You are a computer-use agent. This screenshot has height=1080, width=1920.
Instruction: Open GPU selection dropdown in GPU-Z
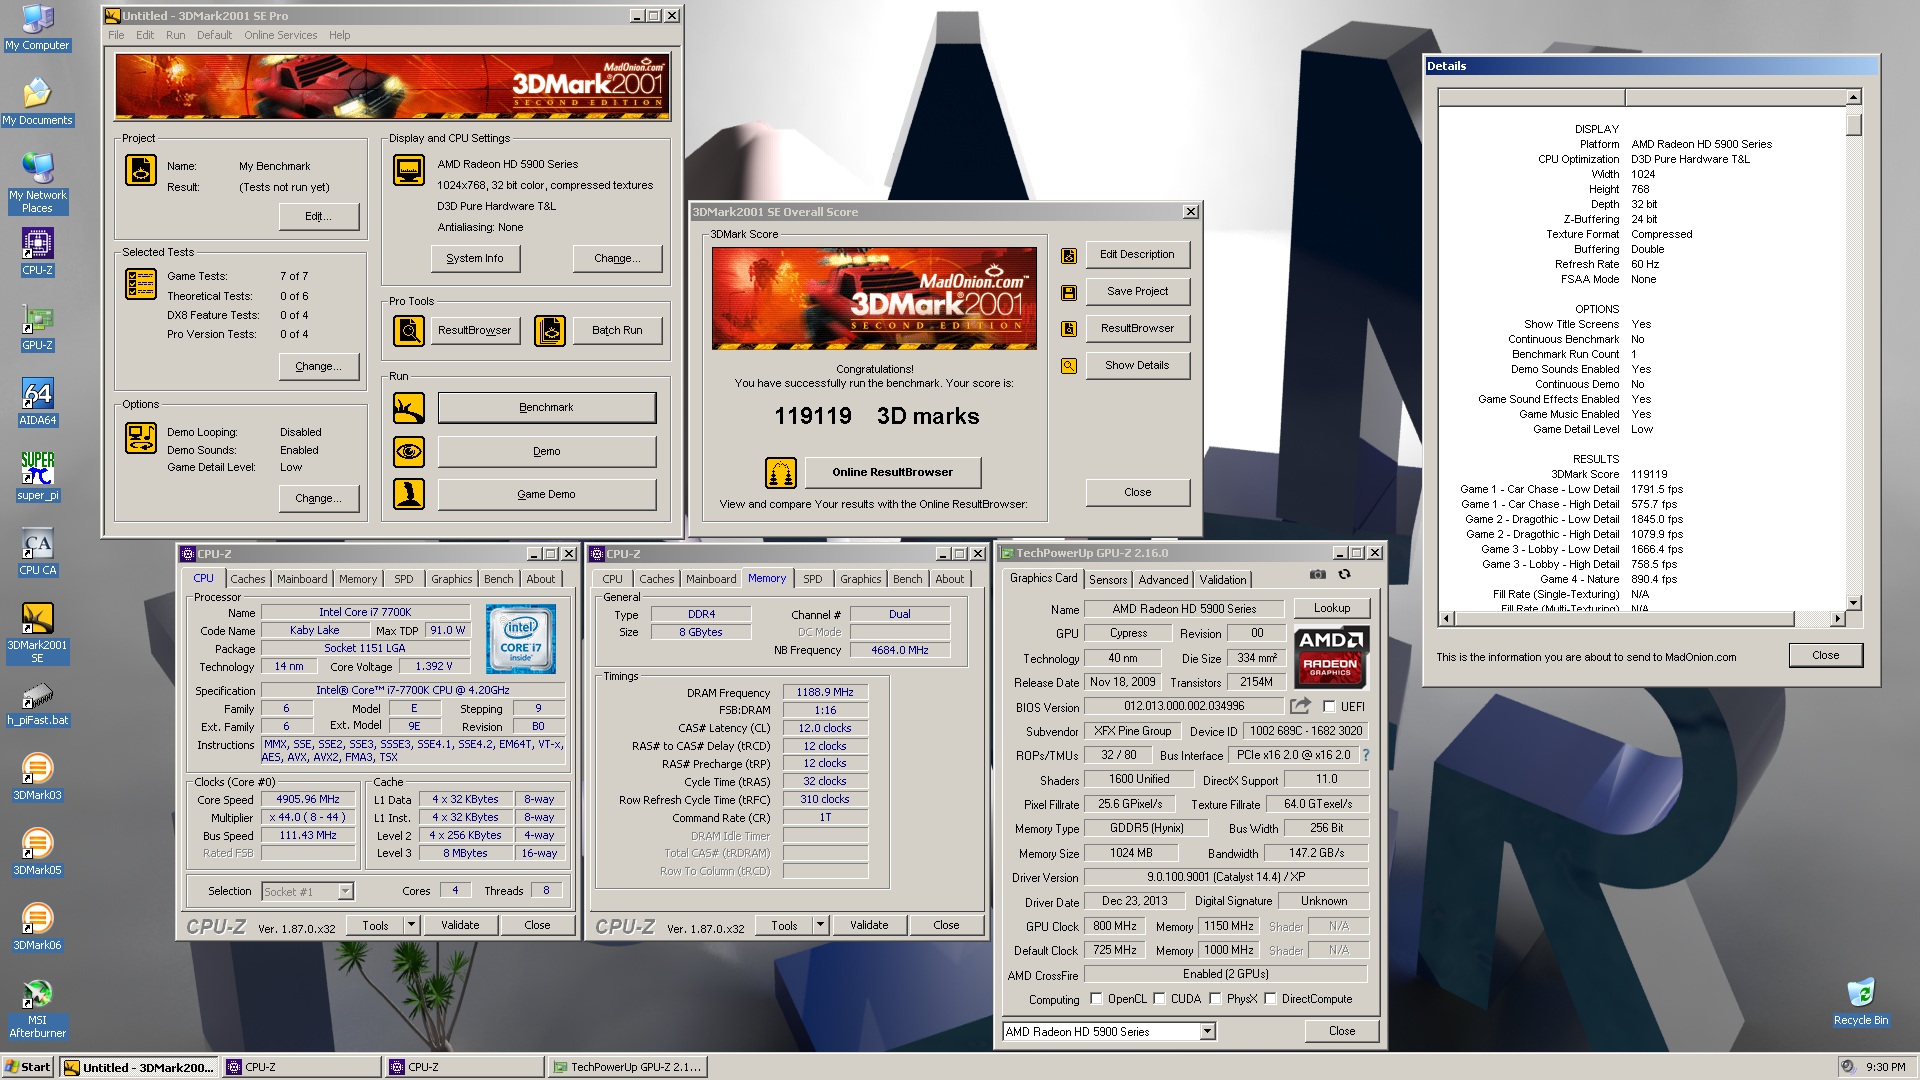click(1207, 1032)
